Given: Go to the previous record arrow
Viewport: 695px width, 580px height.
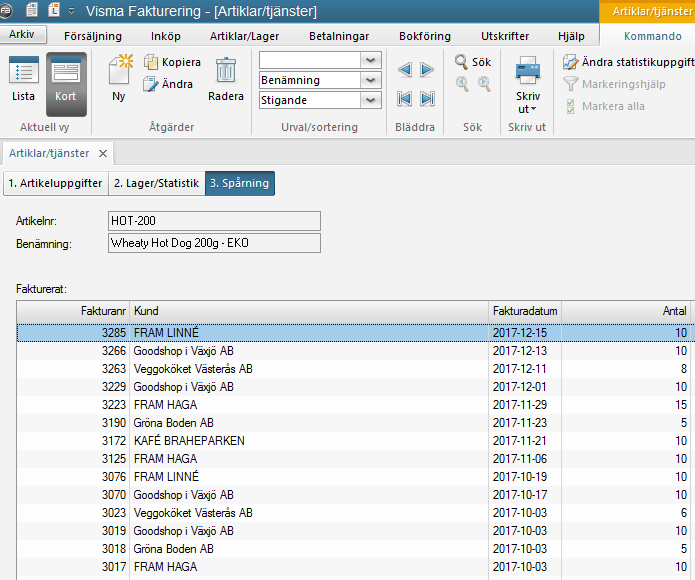Looking at the screenshot, I should [x=404, y=70].
